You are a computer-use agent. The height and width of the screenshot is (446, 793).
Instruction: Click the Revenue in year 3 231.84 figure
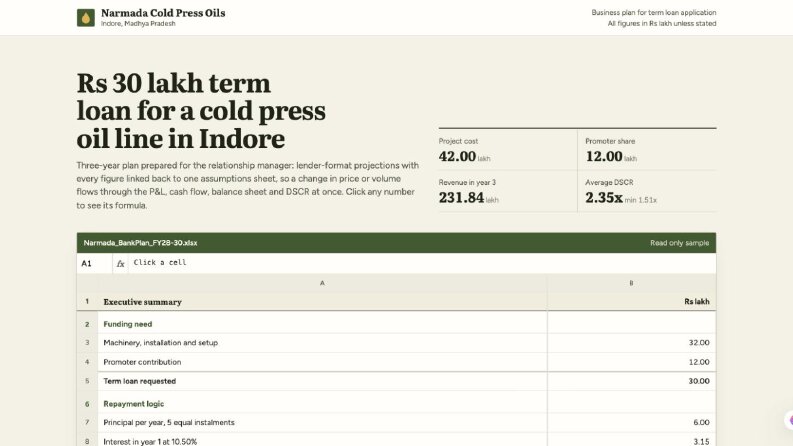pyautogui.click(x=461, y=197)
